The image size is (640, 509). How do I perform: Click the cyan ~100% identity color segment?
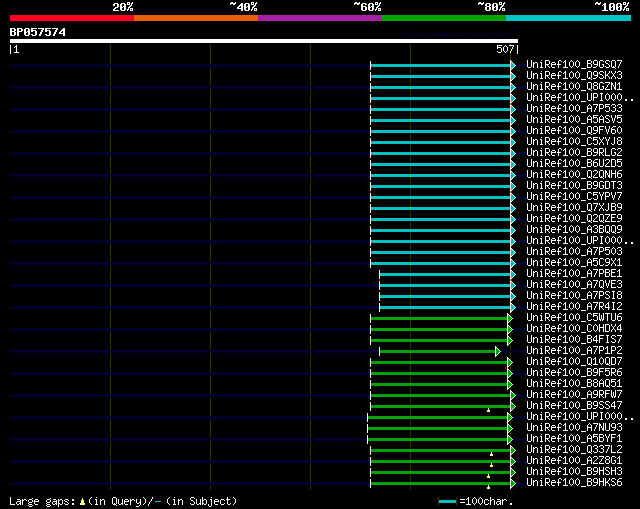pos(569,18)
